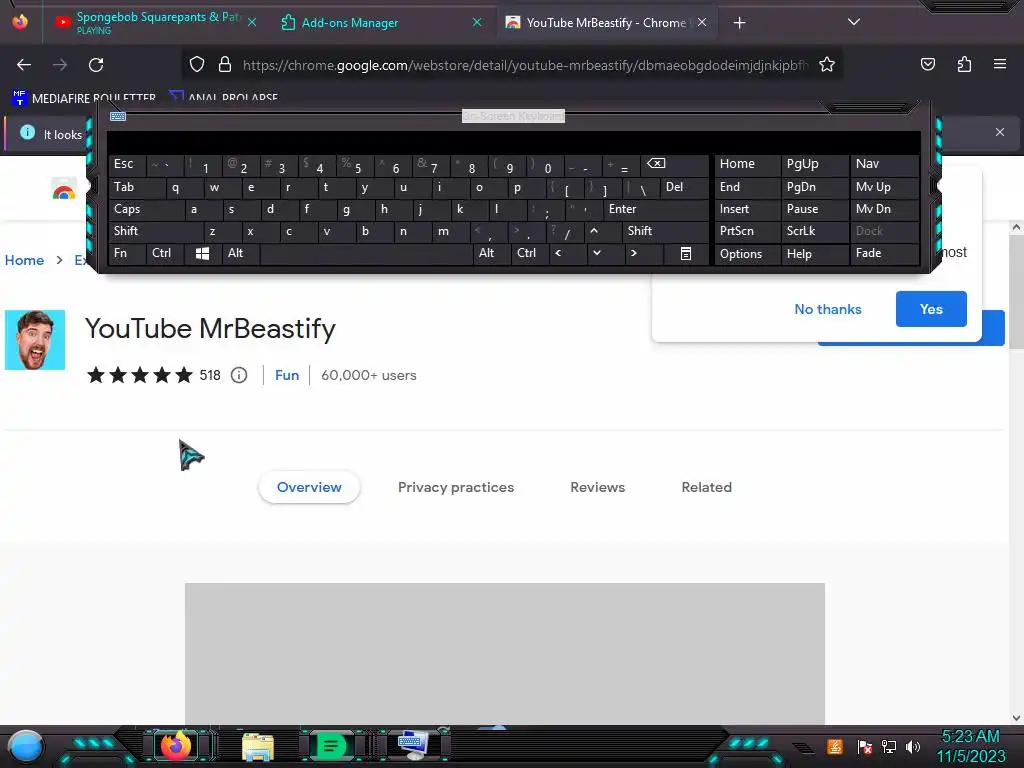Close the Spongebob Squarepants tab

click(x=252, y=22)
